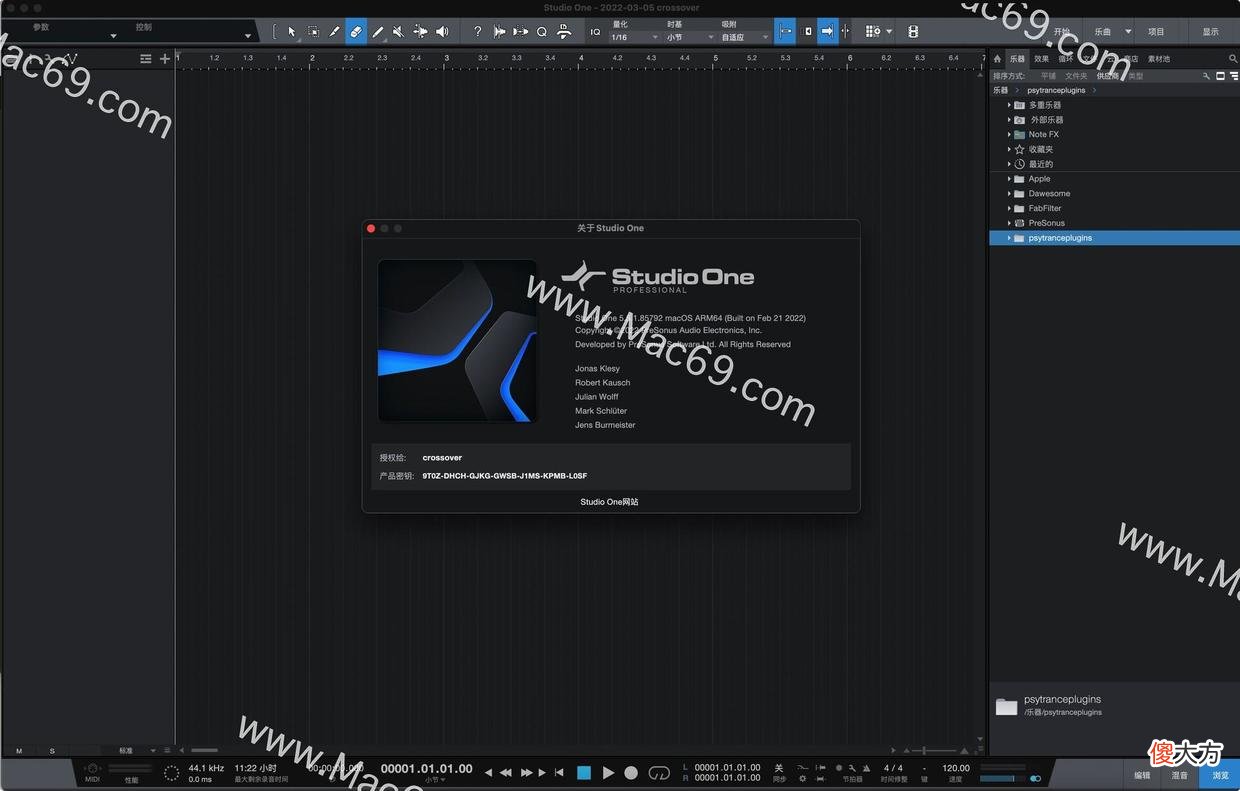
Task: Switch to the 素材池 browser tab
Action: click(1159, 59)
